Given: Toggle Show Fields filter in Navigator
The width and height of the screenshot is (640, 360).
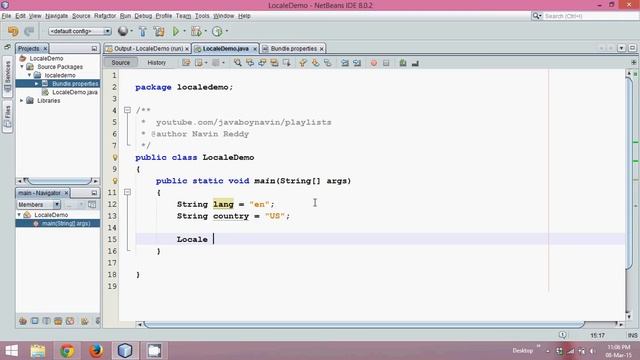Looking at the screenshot, I should click(35, 321).
